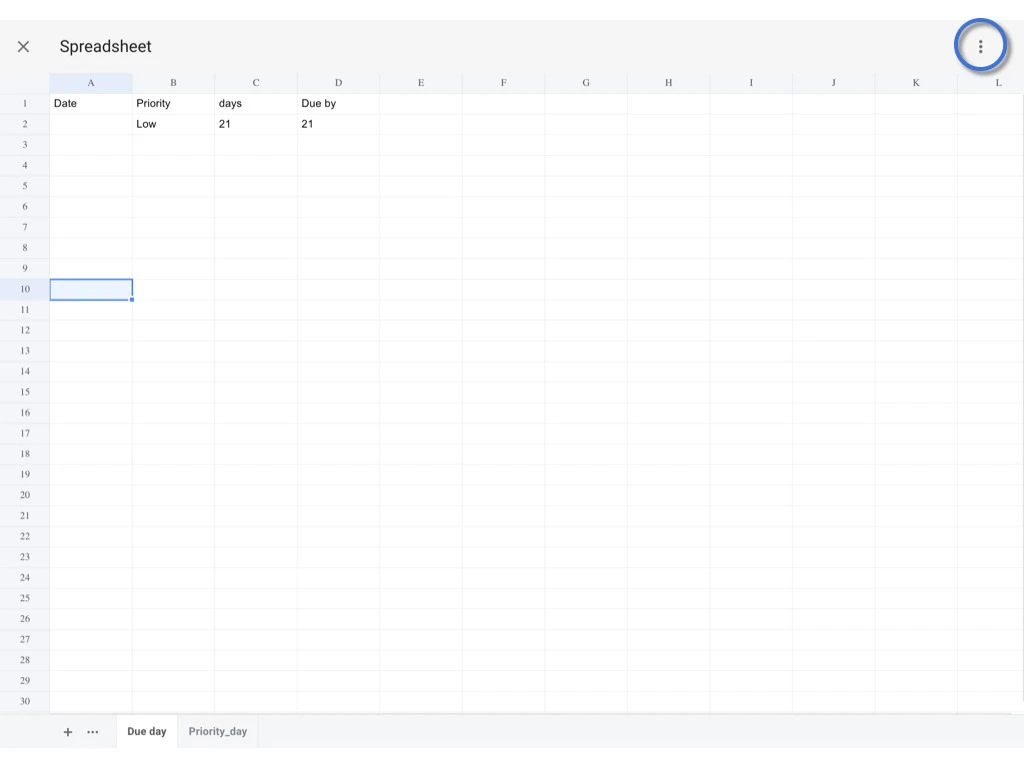The width and height of the screenshot is (1024, 768).
Task: Select cell D1 labeled Due by
Action: (x=338, y=103)
